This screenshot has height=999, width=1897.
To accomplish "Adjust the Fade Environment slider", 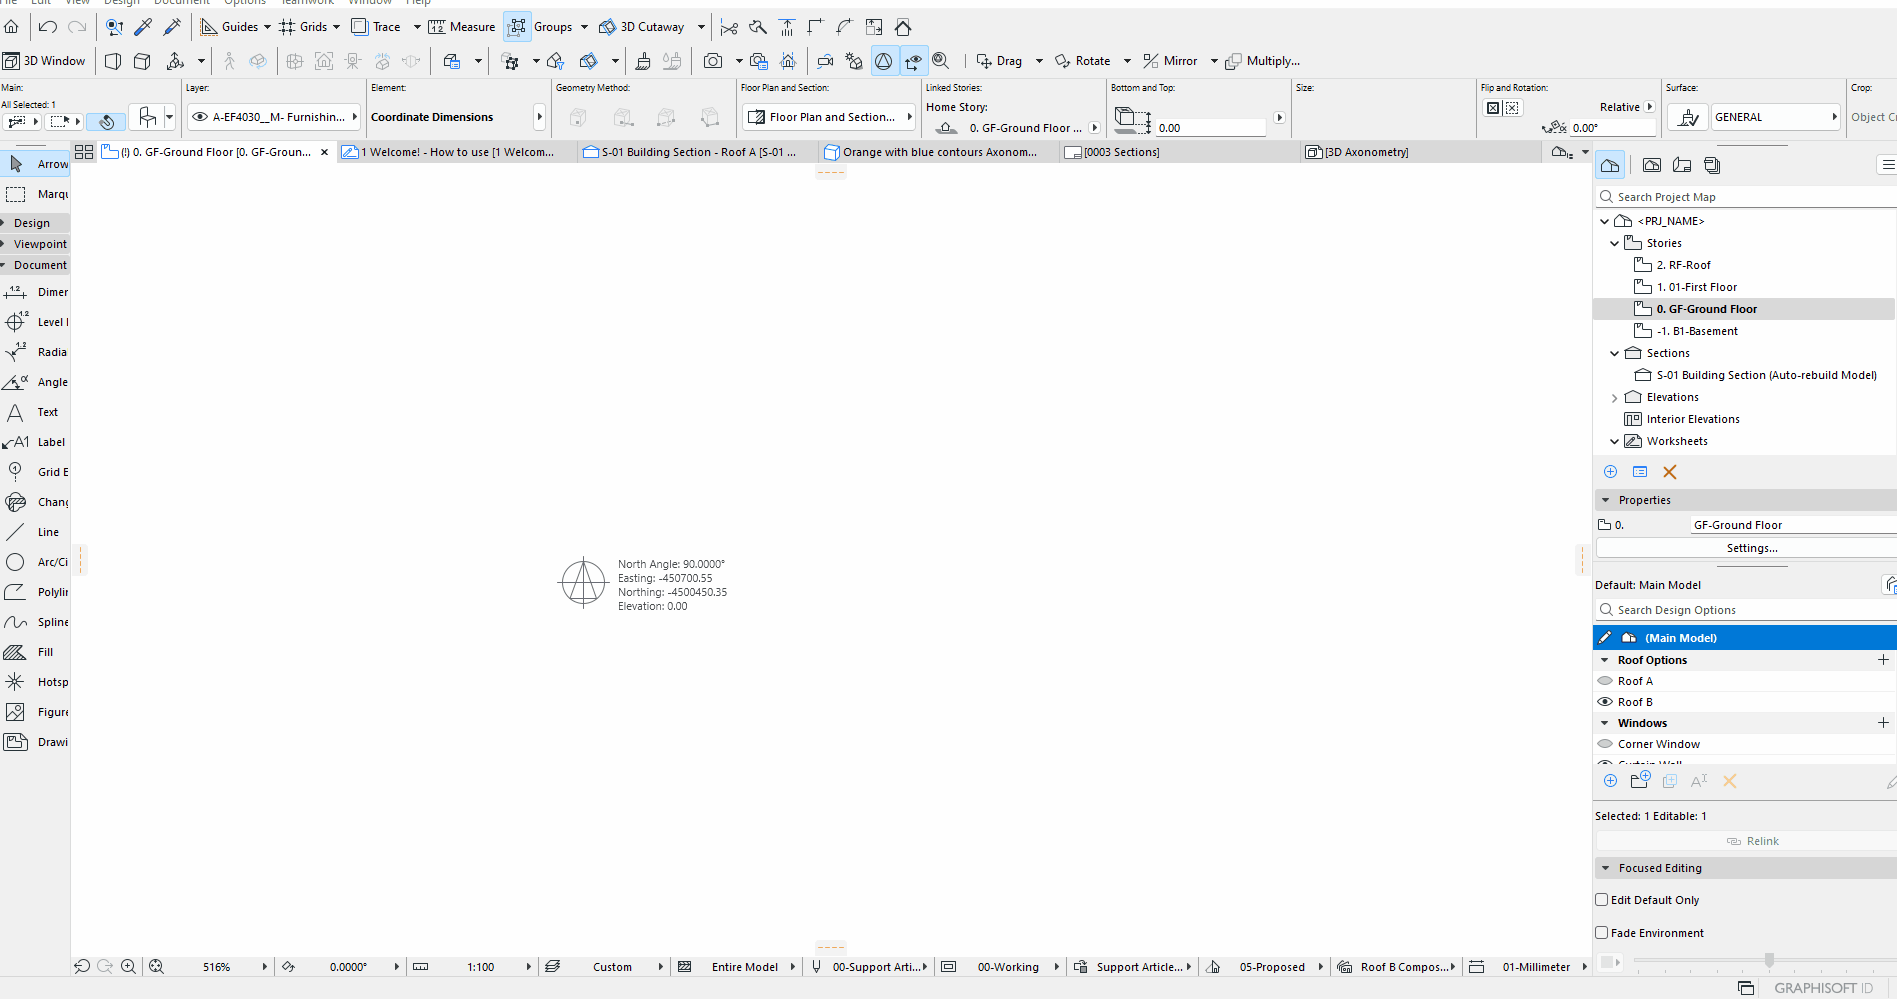I will coord(1768,961).
